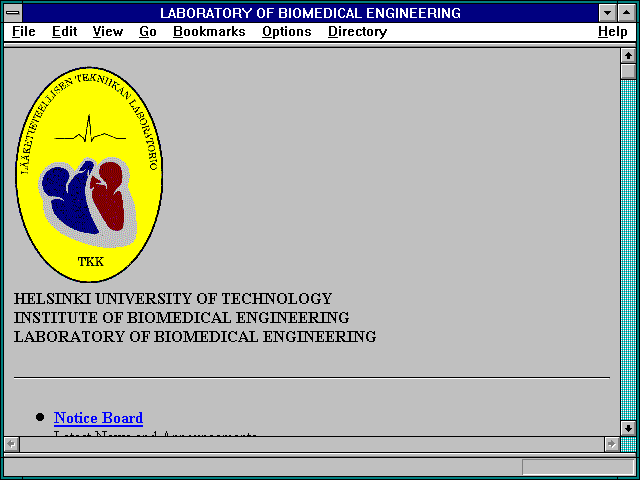This screenshot has height=480, width=640.
Task: Click the vertical scrollbar thumb
Action: pos(628,71)
